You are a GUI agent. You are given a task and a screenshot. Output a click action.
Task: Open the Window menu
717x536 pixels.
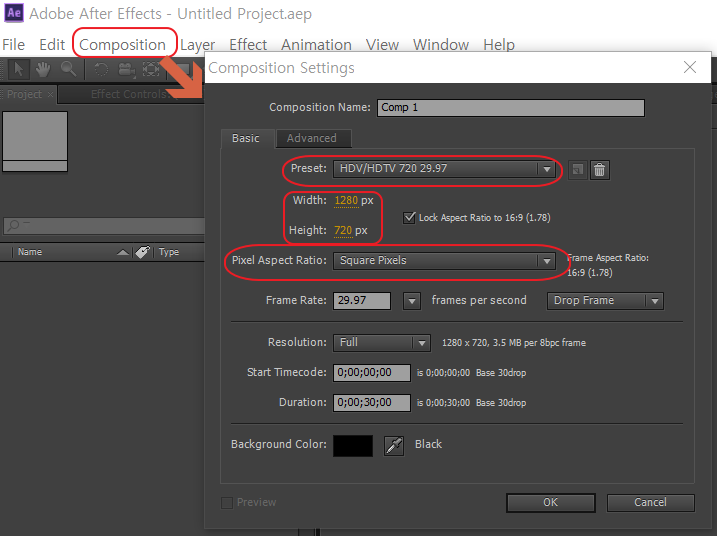pyautogui.click(x=441, y=45)
